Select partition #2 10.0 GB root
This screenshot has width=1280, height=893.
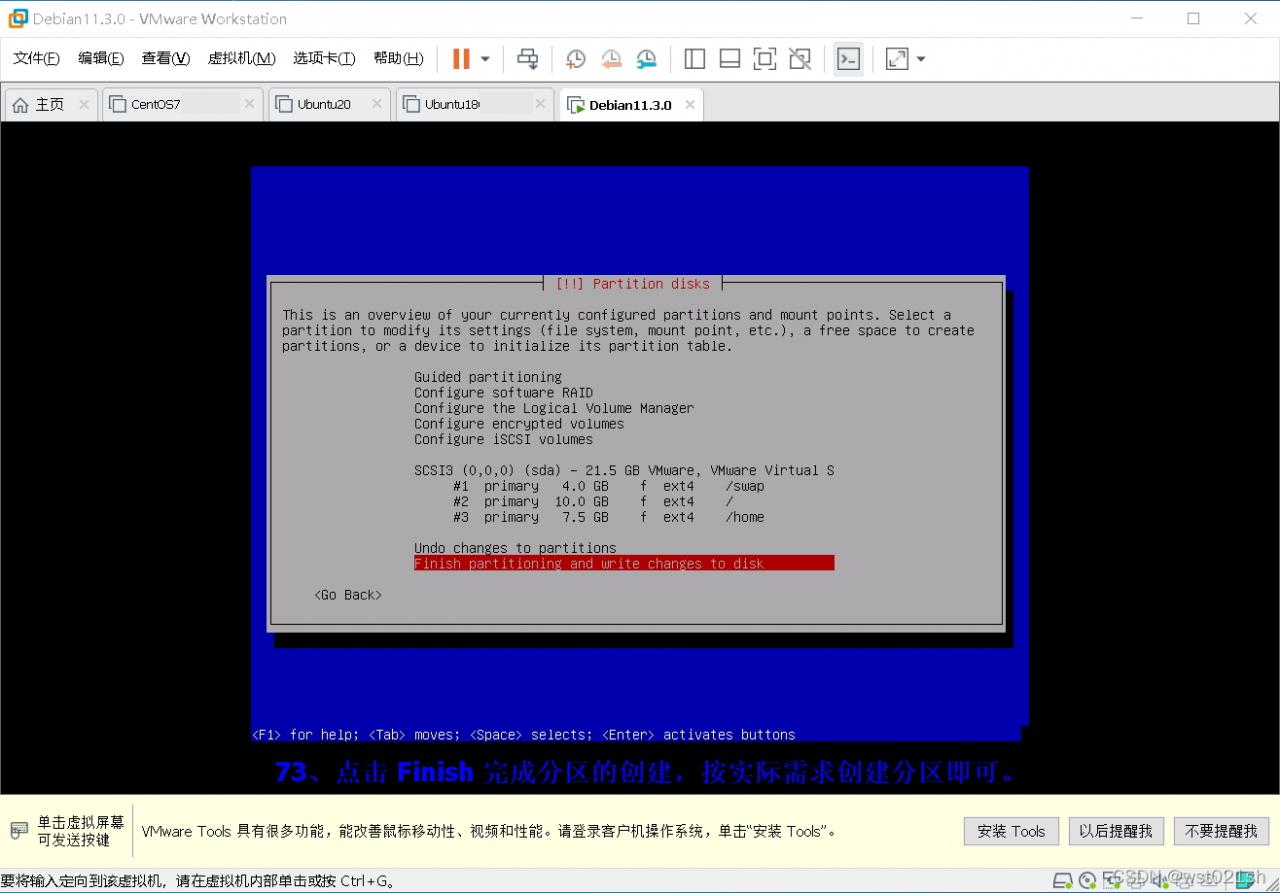point(593,502)
